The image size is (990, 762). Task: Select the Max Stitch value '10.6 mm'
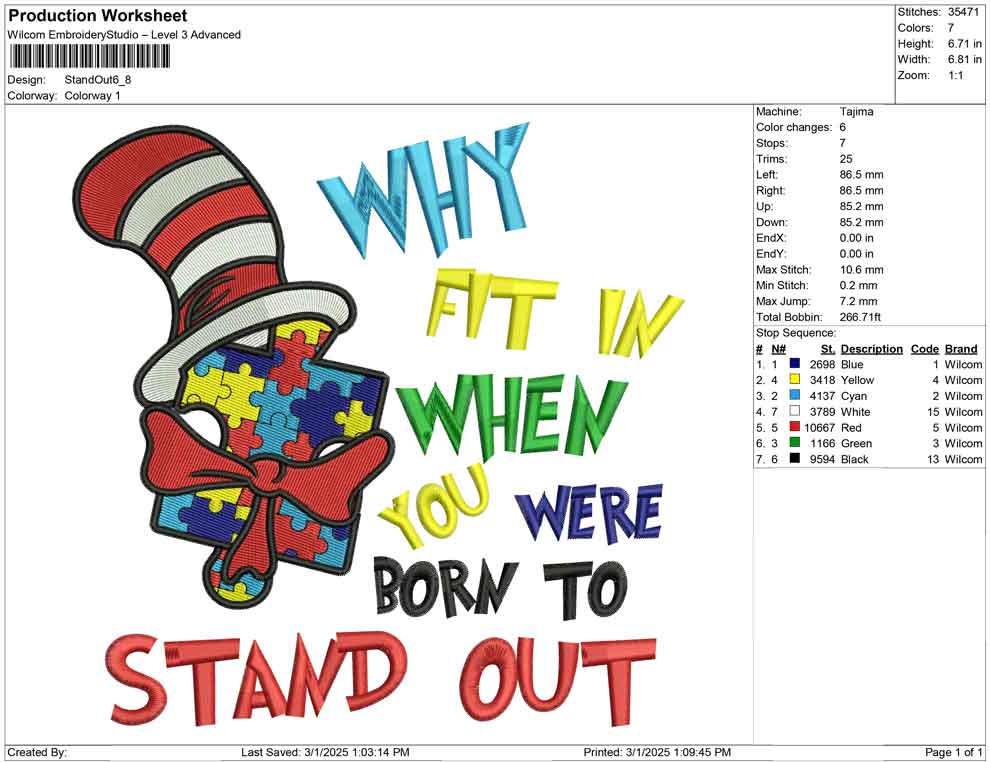pyautogui.click(x=861, y=270)
